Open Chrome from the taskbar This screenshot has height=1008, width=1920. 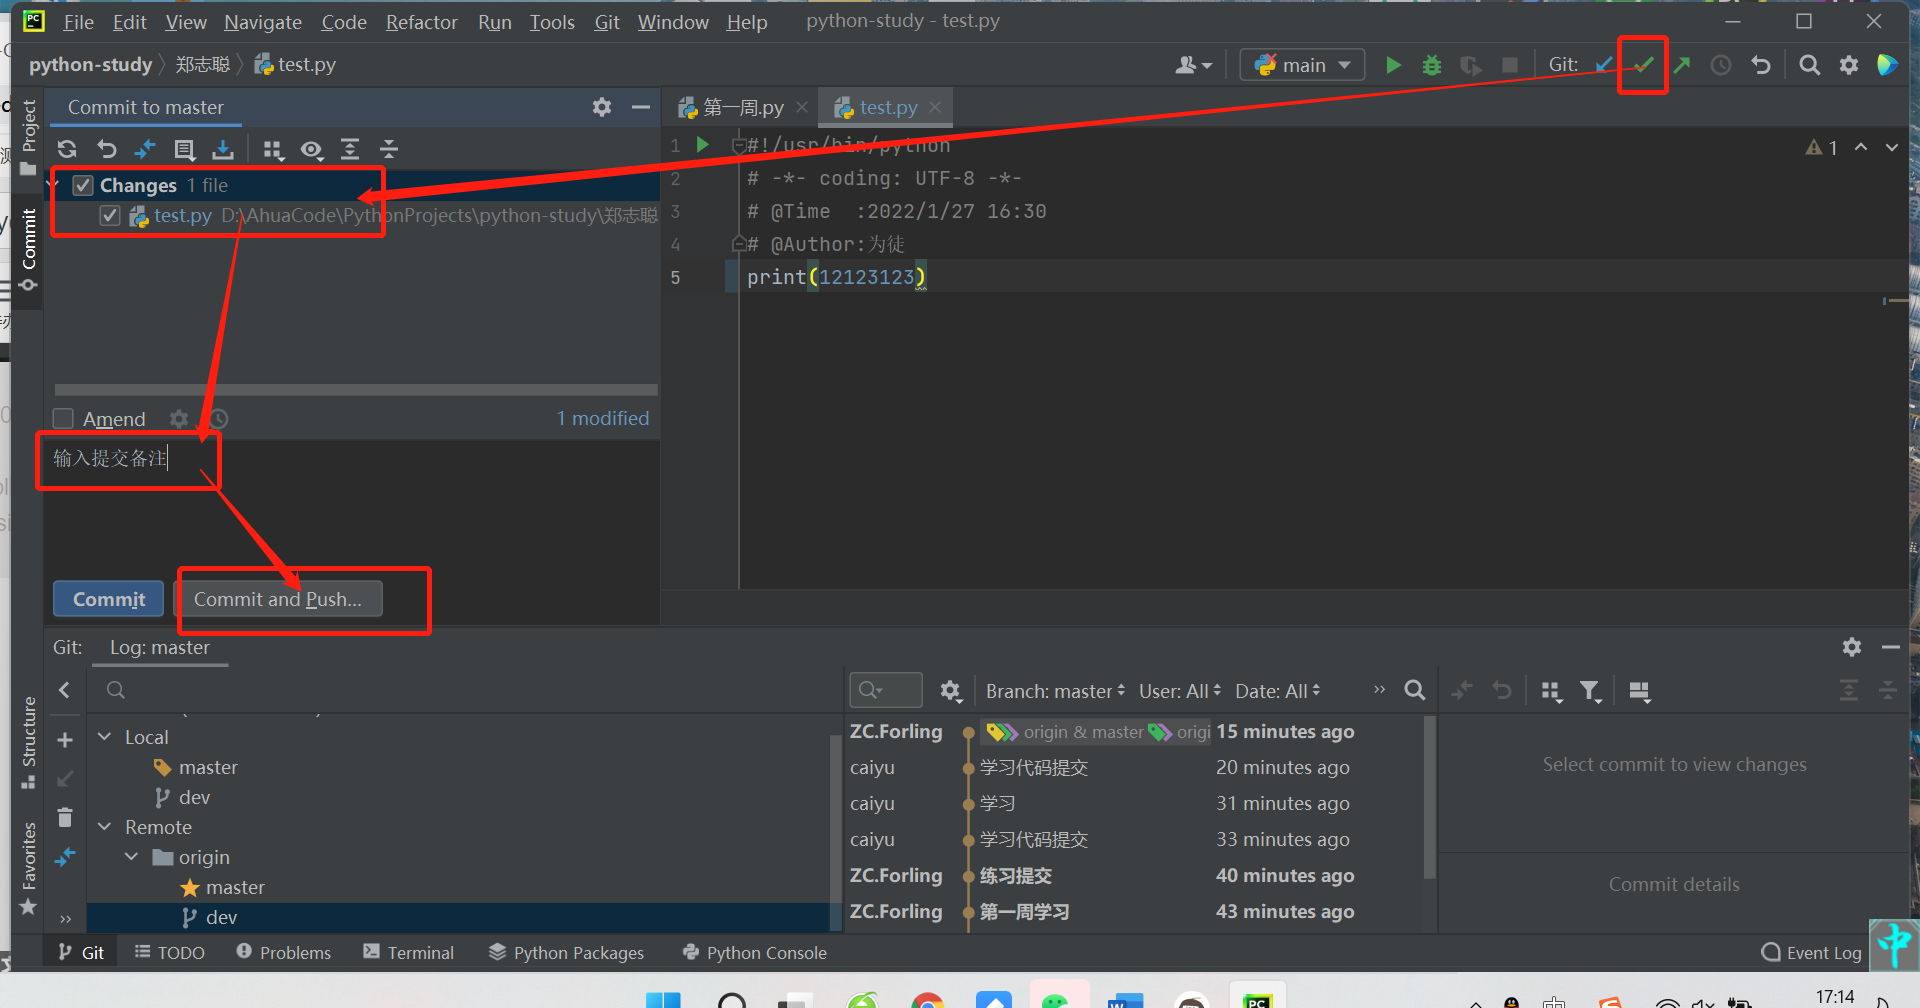click(x=928, y=1001)
